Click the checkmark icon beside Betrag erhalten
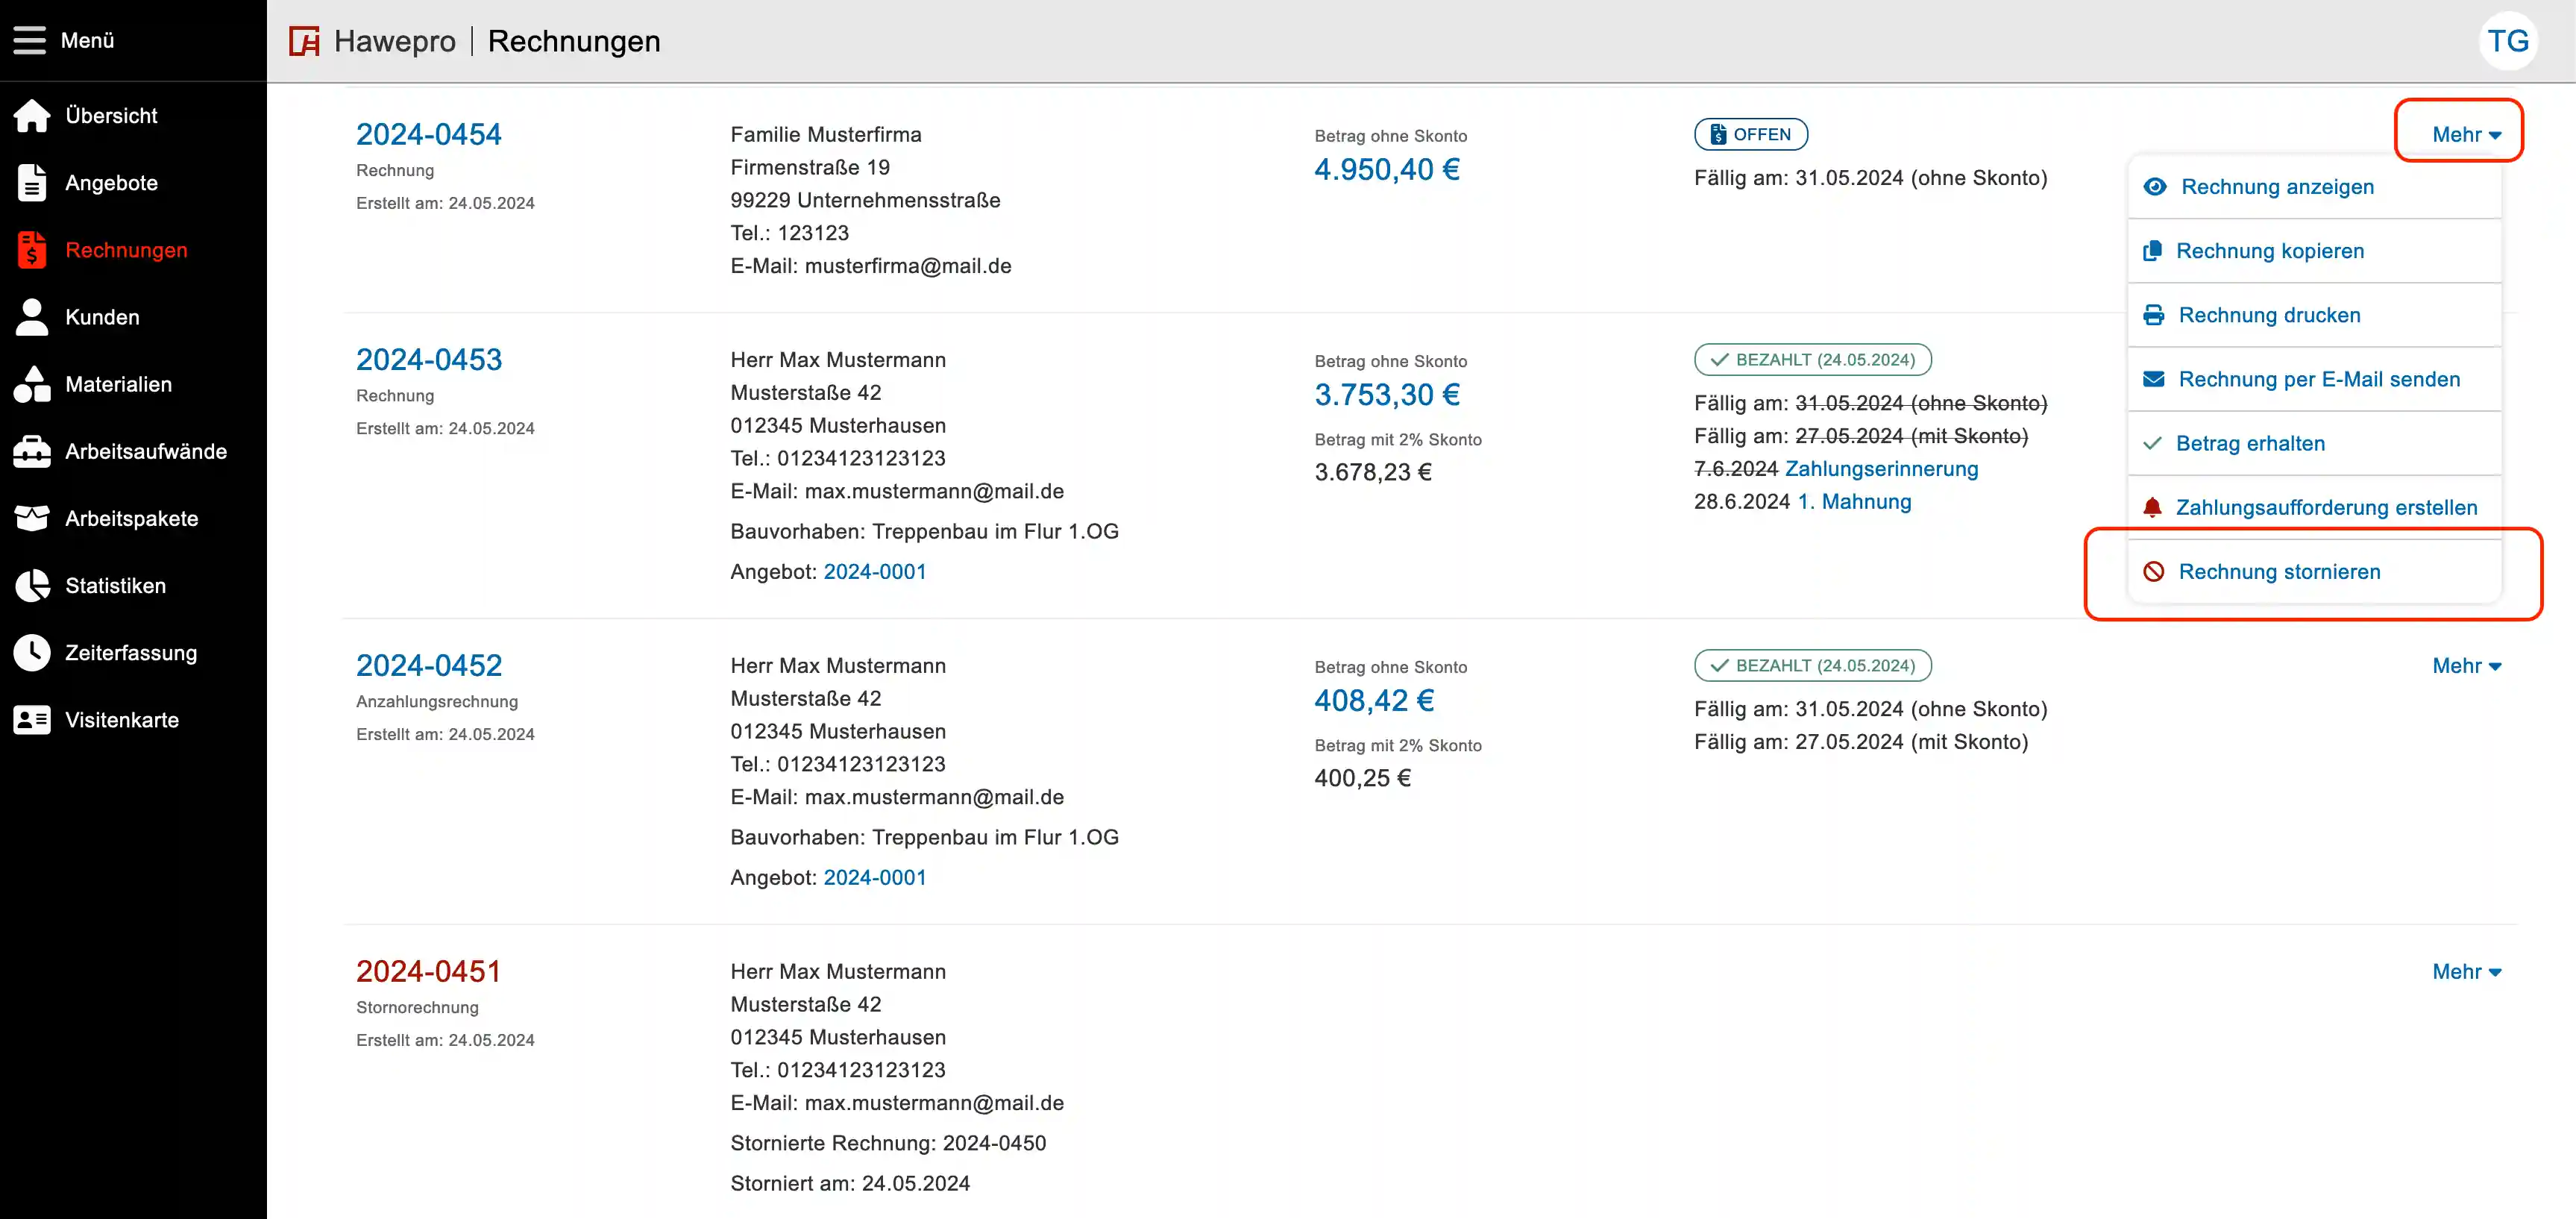2576x1219 pixels. [x=2153, y=443]
